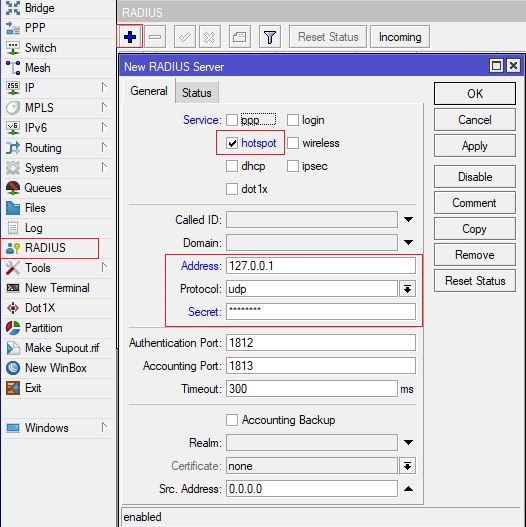The width and height of the screenshot is (526, 527).
Task: Tick the Accounting Backup checkbox
Action: (x=232, y=420)
